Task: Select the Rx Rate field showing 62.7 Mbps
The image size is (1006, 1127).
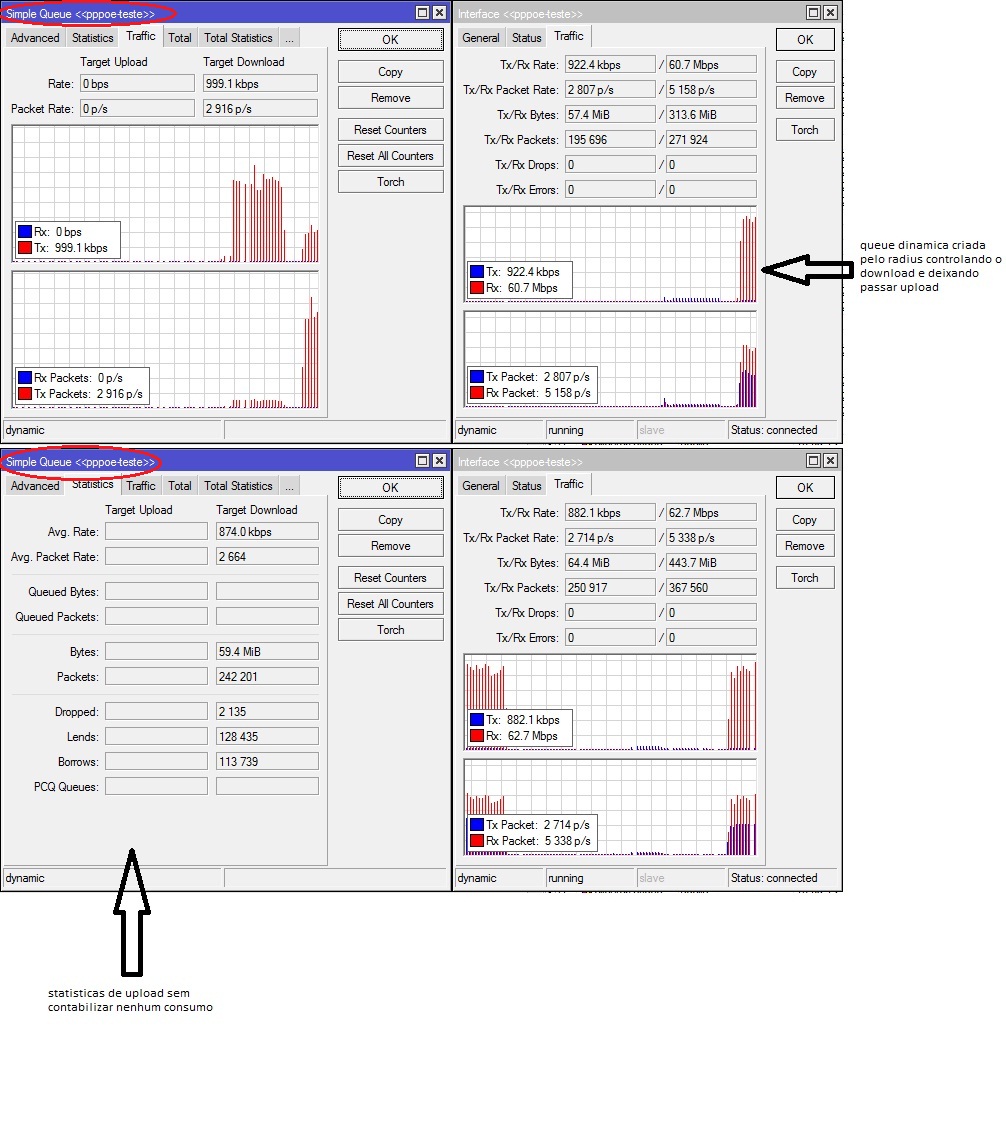Action: point(711,512)
